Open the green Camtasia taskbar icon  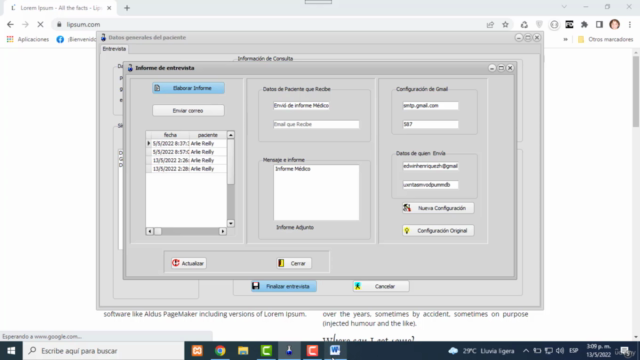click(x=266, y=351)
